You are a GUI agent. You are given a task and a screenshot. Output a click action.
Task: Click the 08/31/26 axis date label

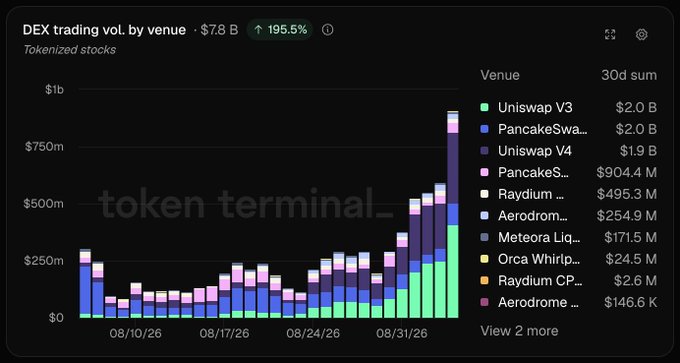pos(402,334)
